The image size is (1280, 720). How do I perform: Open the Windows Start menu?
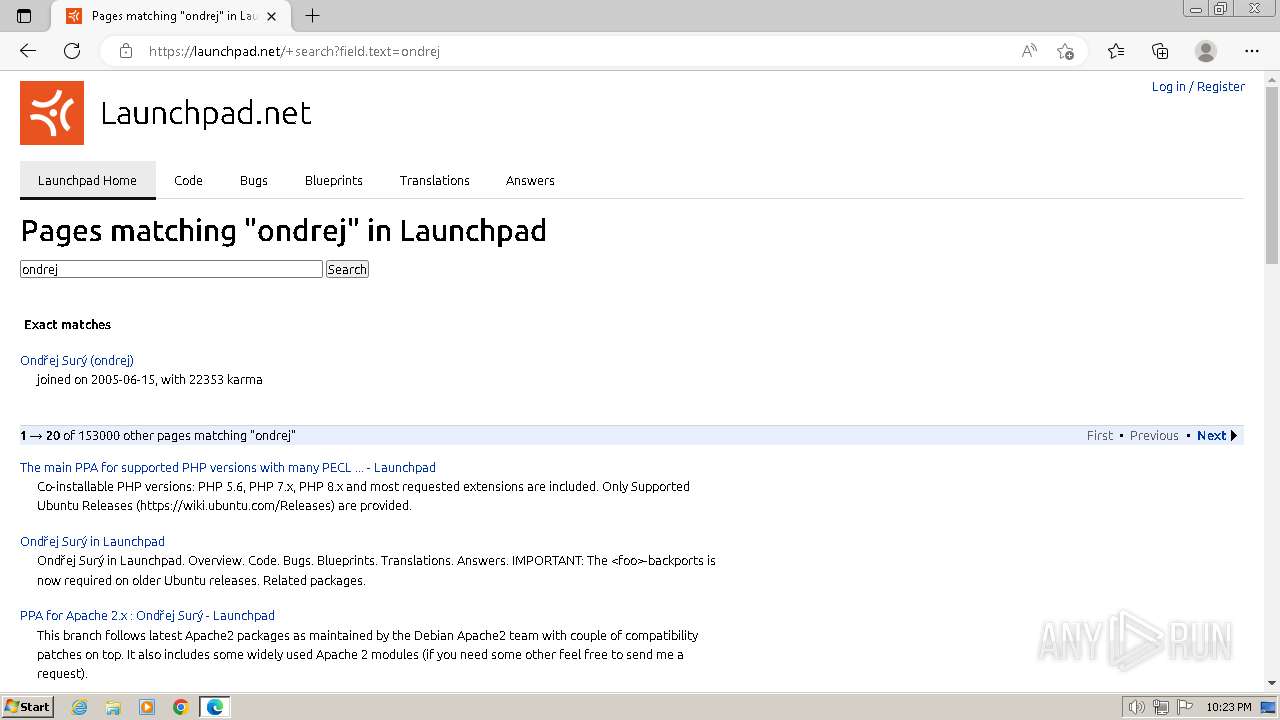[28, 707]
